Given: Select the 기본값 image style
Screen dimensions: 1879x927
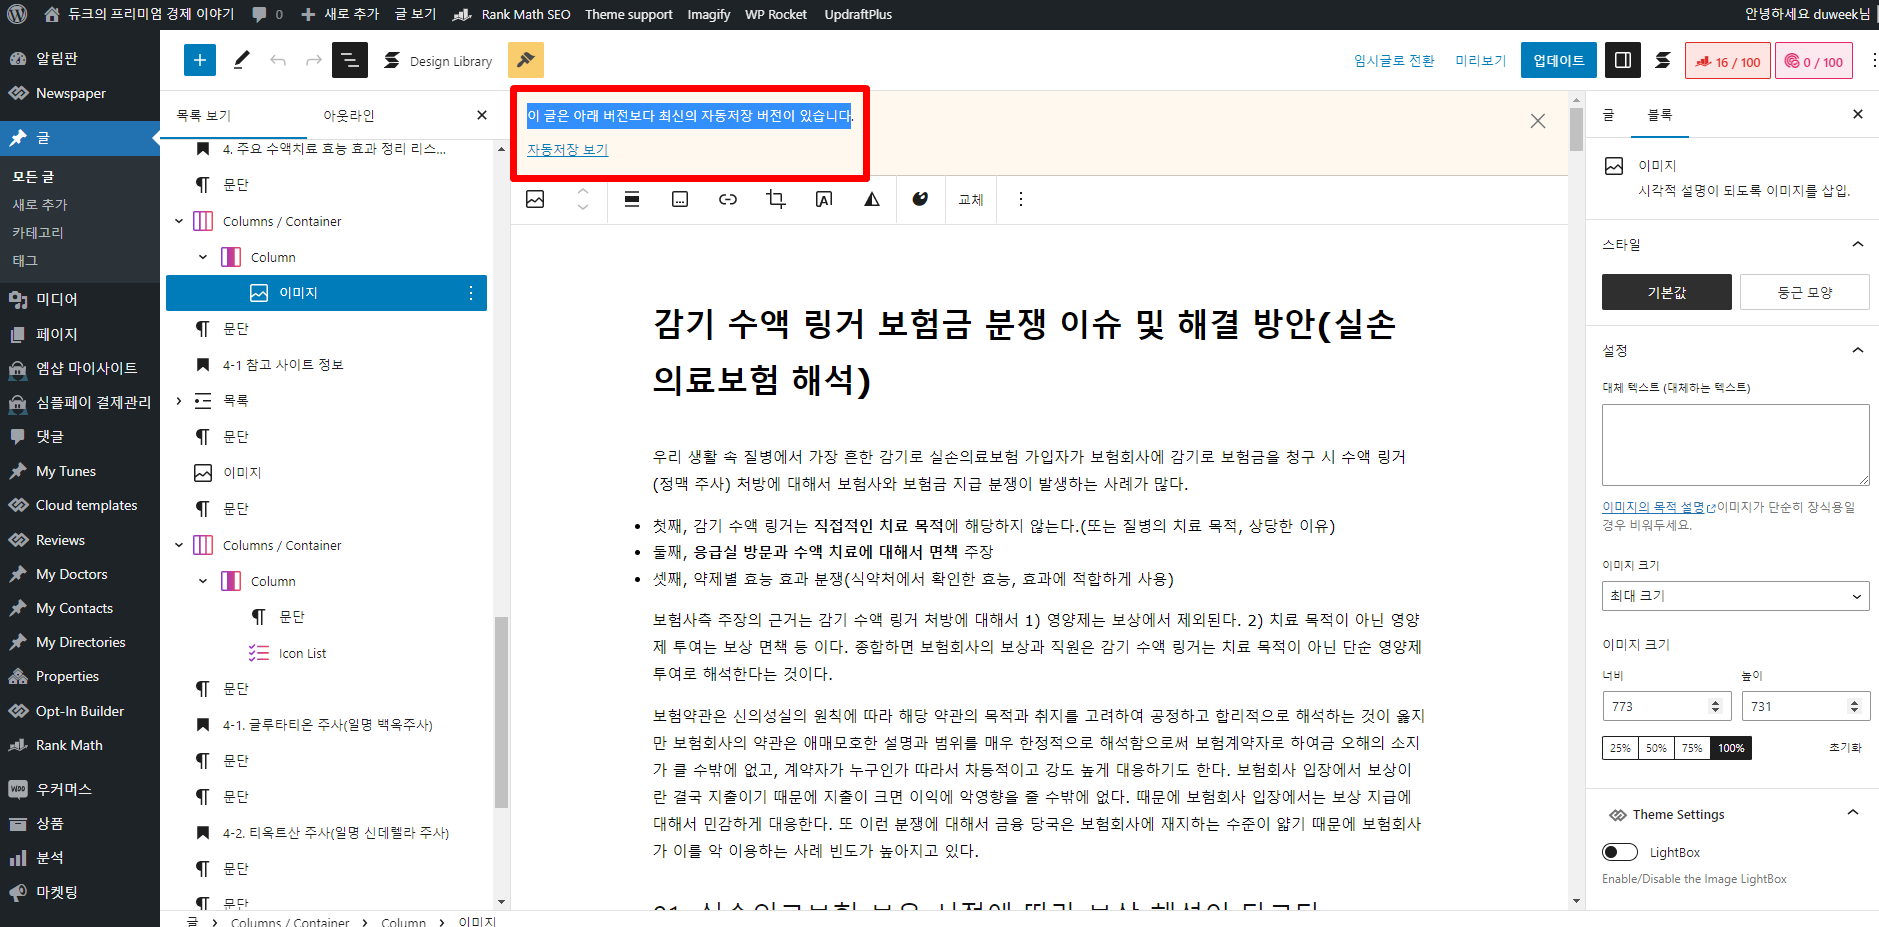Looking at the screenshot, I should pyautogui.click(x=1666, y=292).
